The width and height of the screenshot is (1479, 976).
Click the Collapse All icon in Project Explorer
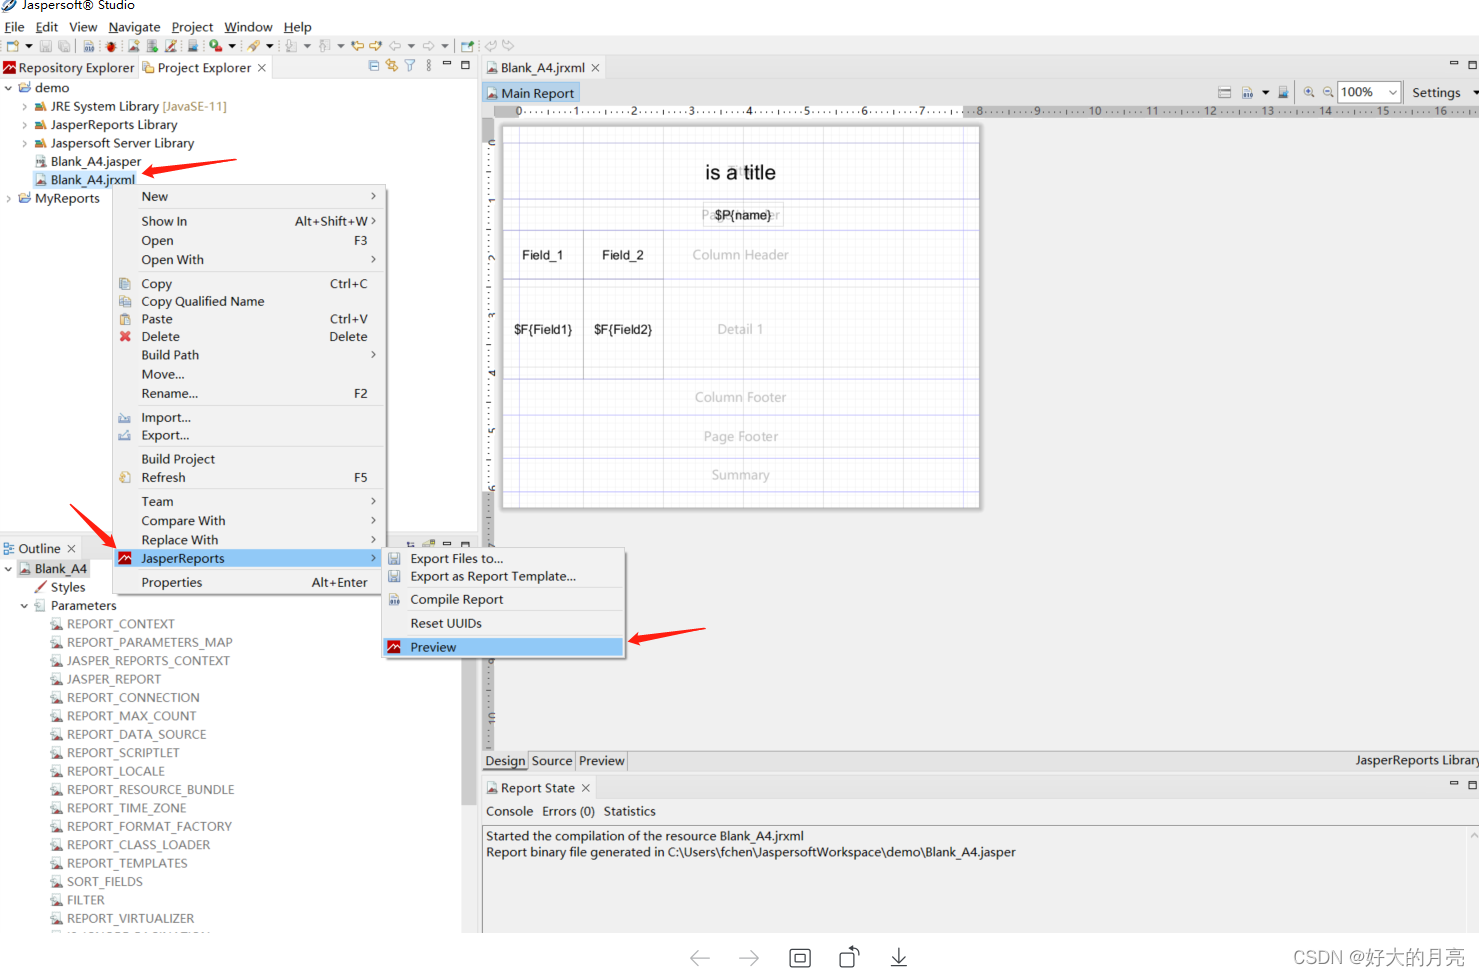point(374,66)
